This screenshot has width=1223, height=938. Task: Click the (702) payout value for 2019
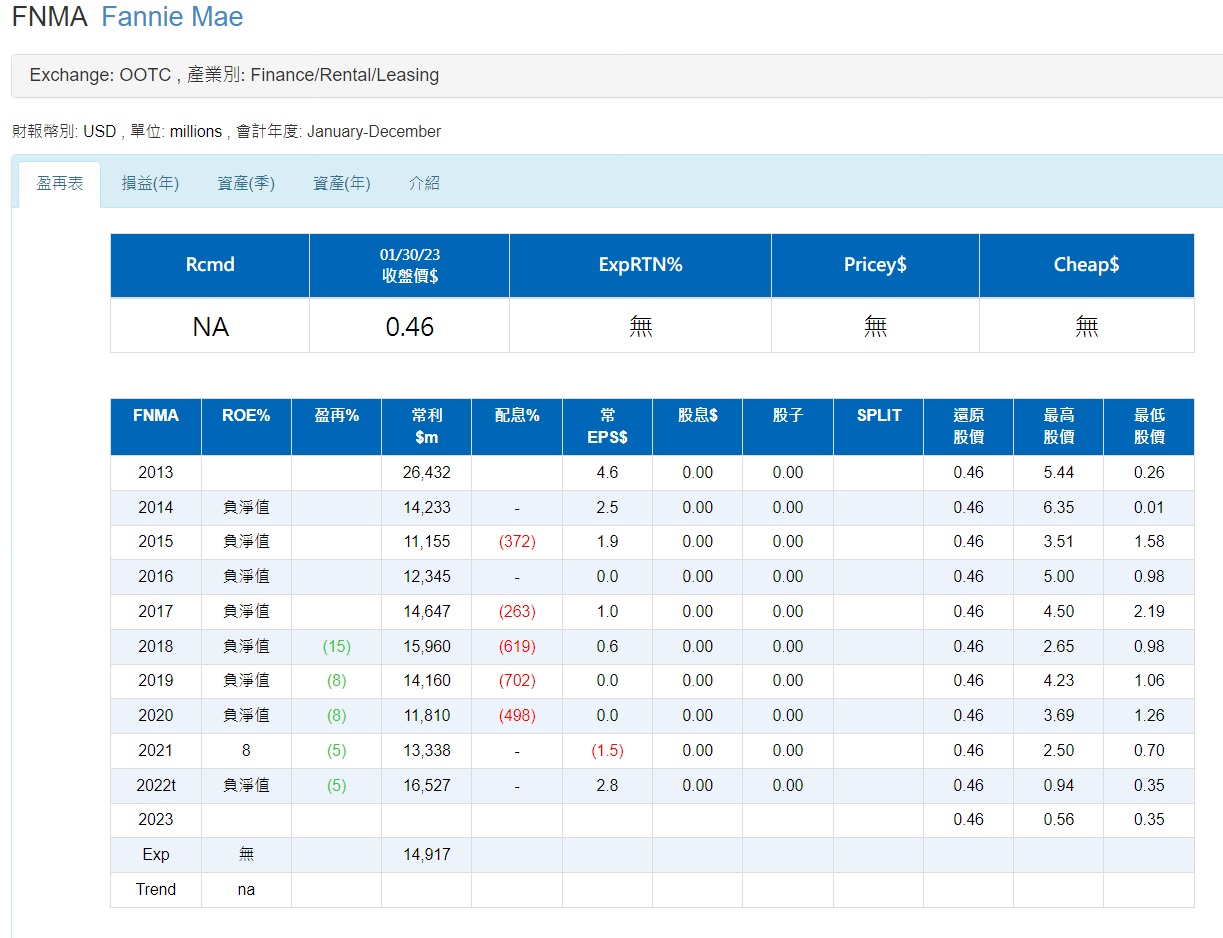coord(517,681)
